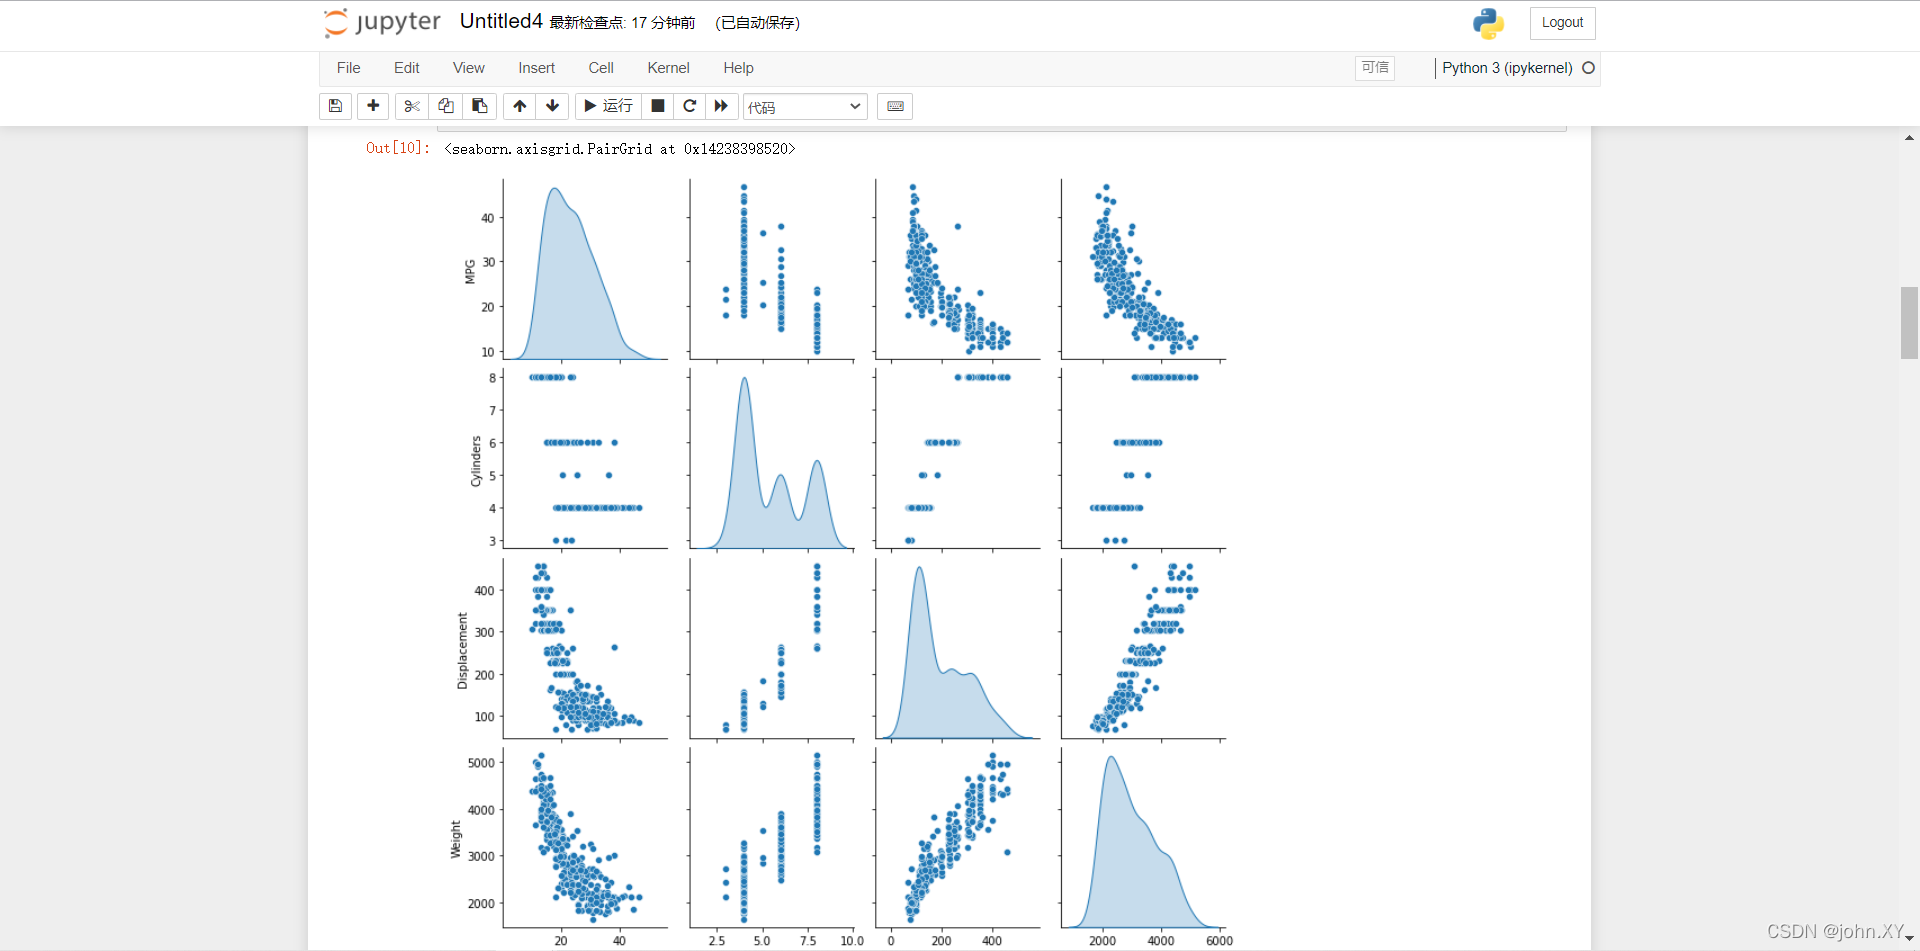The height and width of the screenshot is (951, 1920).
Task: Save and checkpoint the notebook
Action: click(x=335, y=106)
